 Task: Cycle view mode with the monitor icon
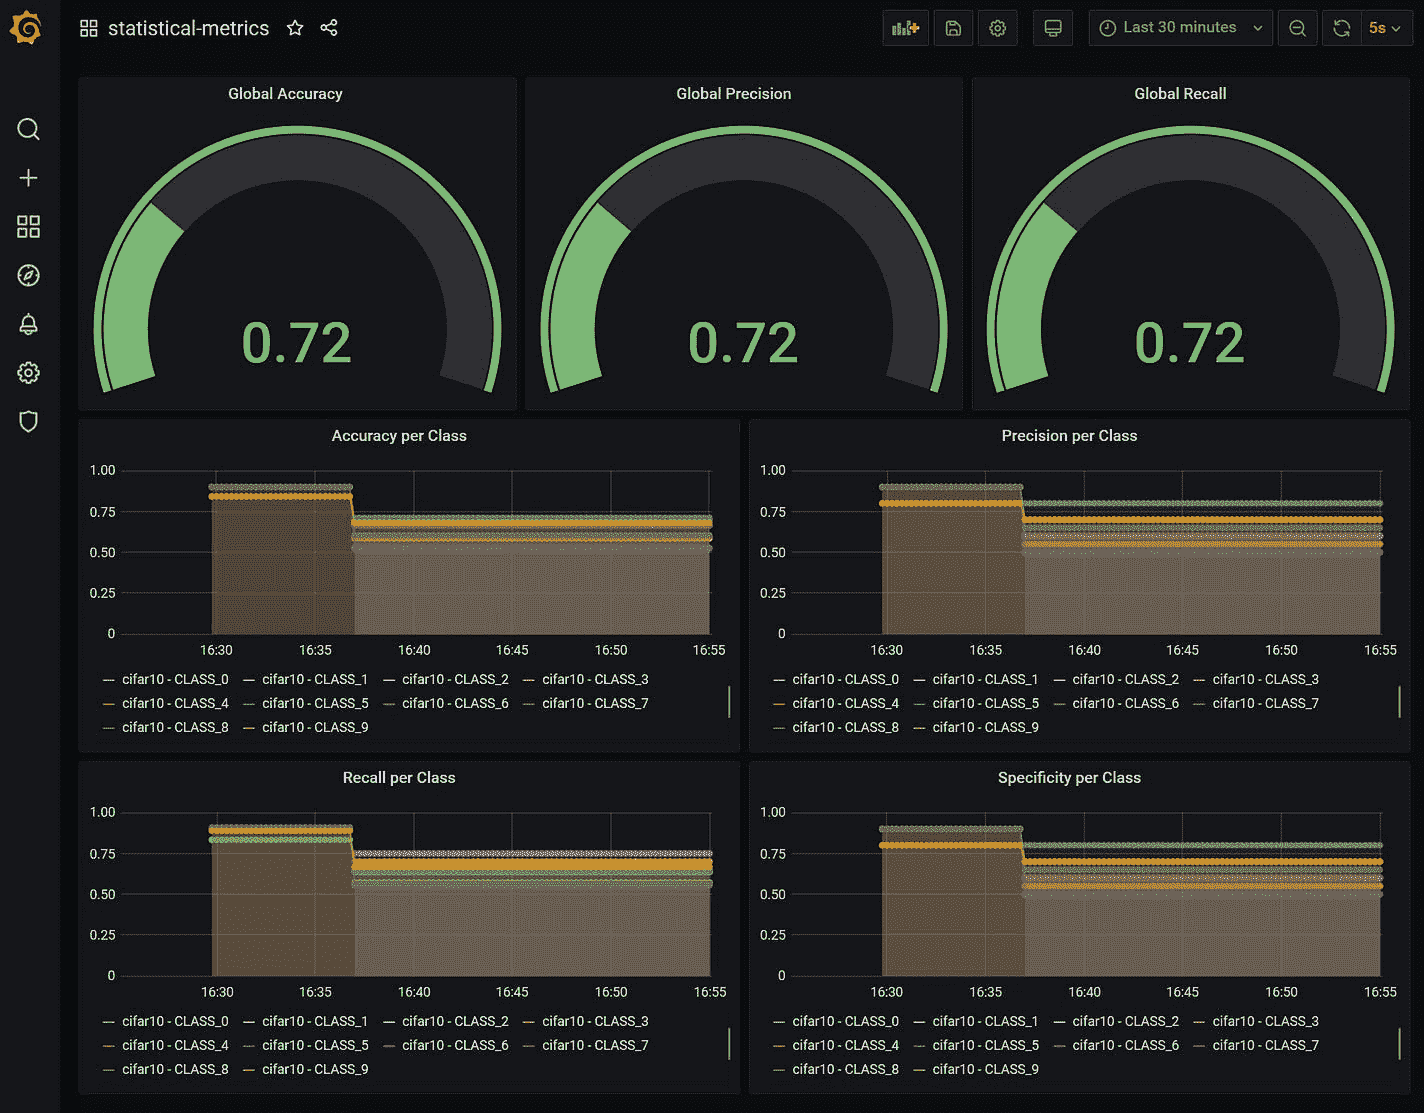[1053, 28]
